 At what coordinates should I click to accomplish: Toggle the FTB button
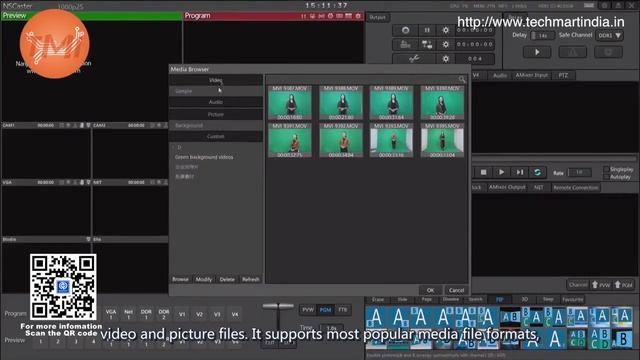[x=342, y=310]
